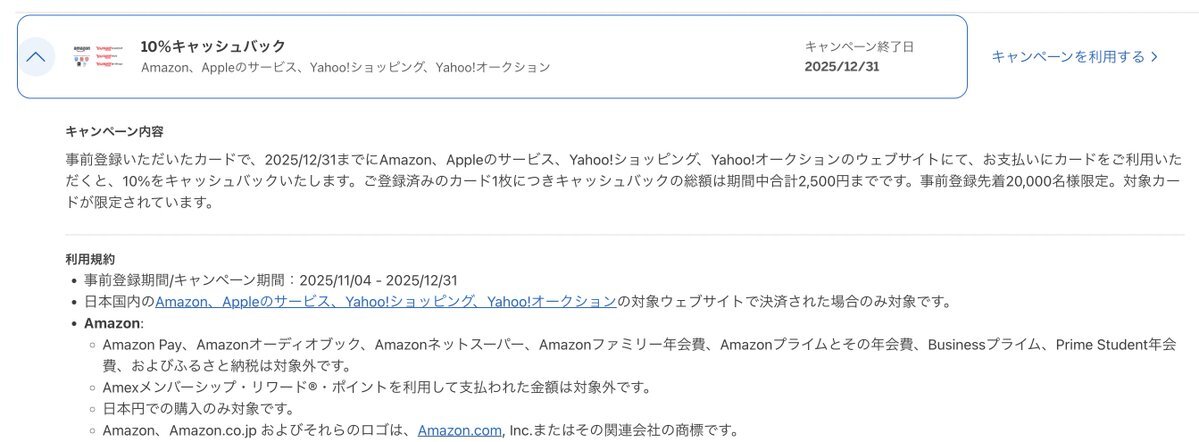
Task: Click the キャンペーン終了日 label
Action: point(859,47)
